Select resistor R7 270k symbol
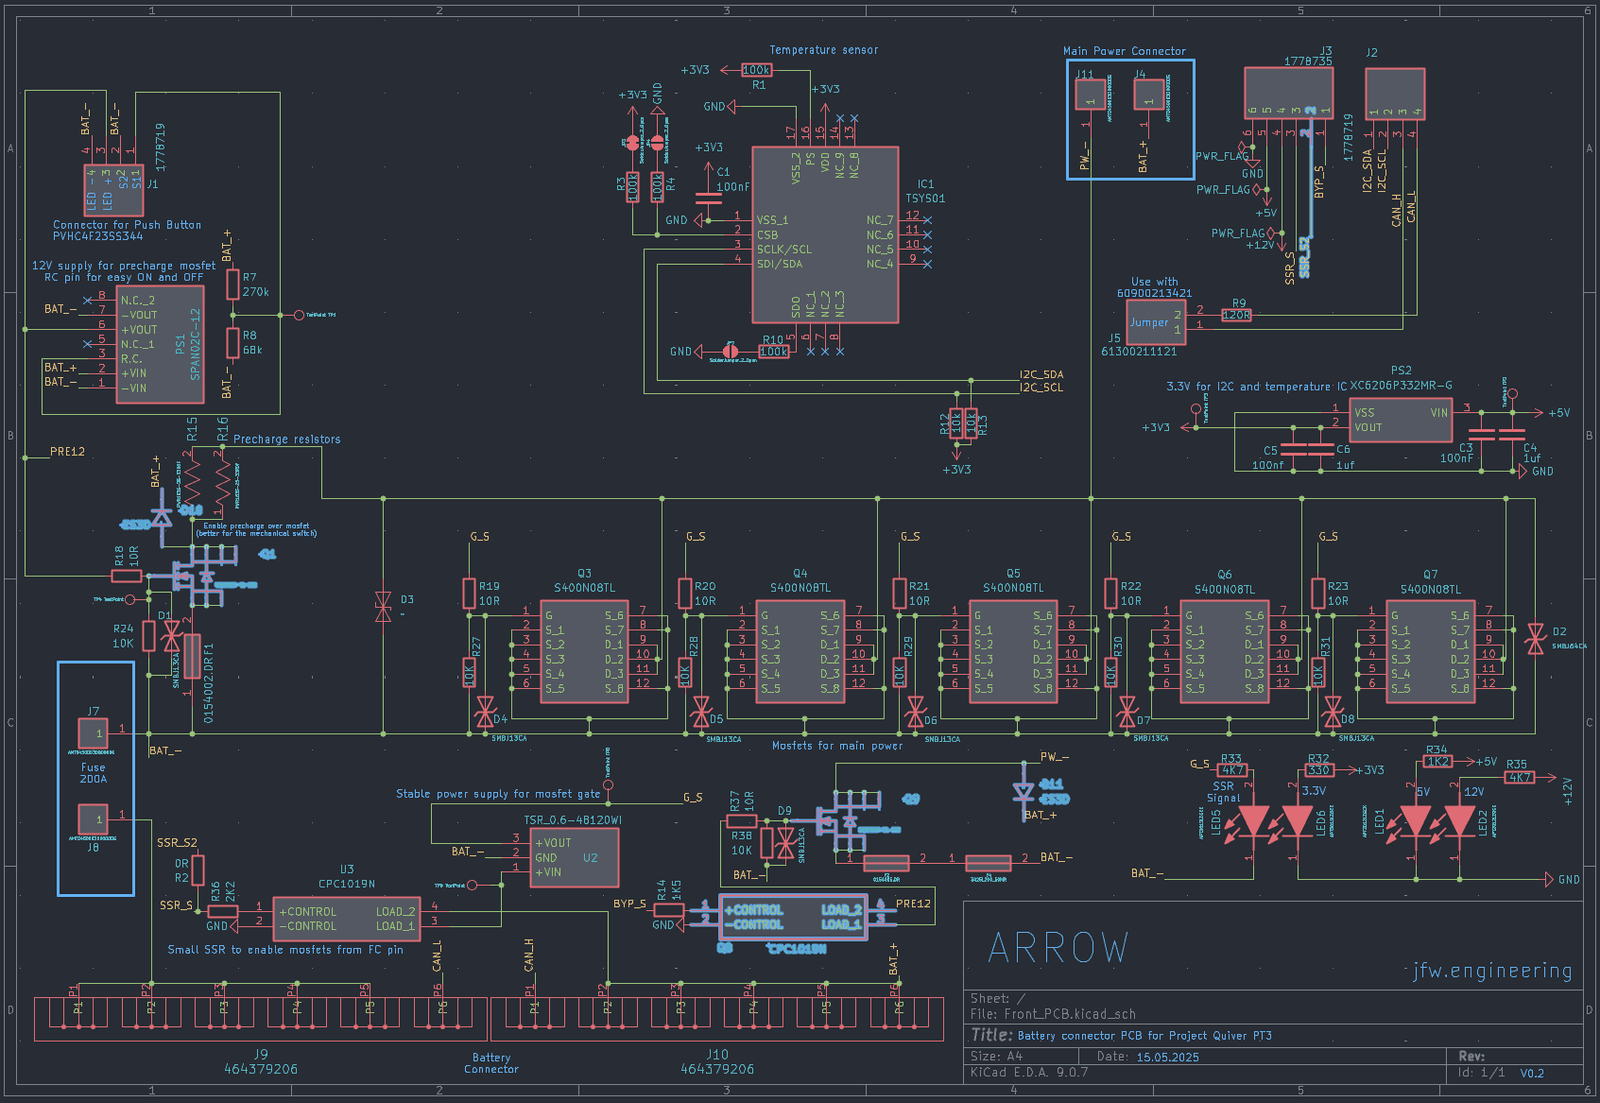The height and width of the screenshot is (1103, 1600). 233,284
